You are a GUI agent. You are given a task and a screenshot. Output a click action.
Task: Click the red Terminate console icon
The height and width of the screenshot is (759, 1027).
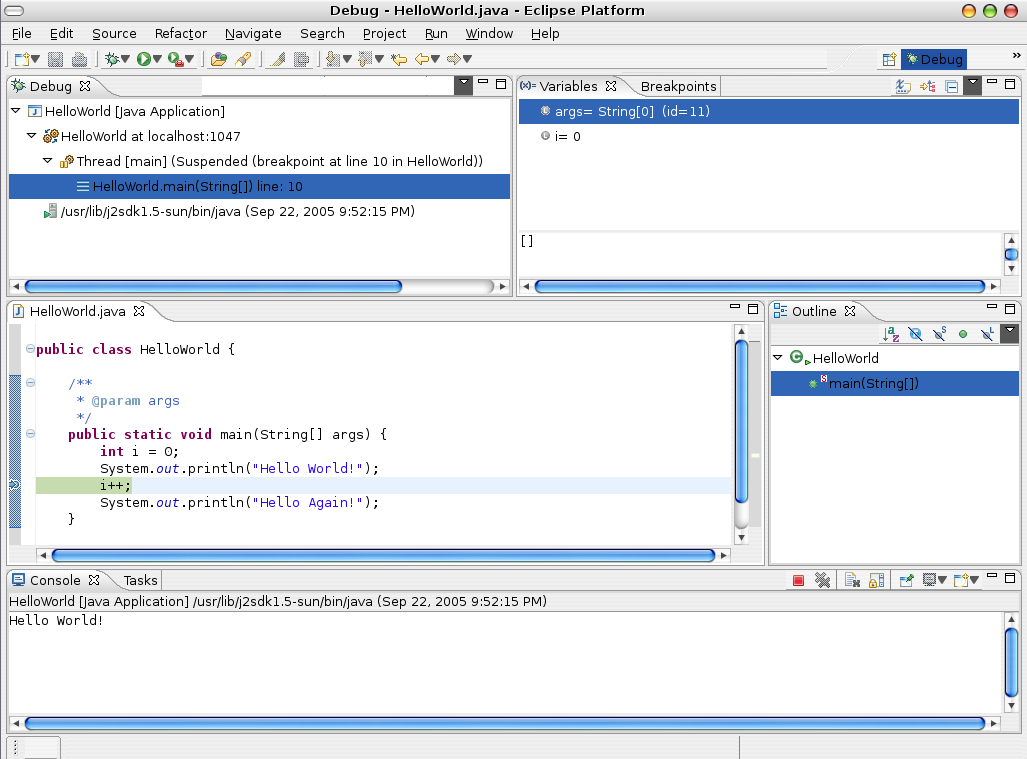pos(798,580)
